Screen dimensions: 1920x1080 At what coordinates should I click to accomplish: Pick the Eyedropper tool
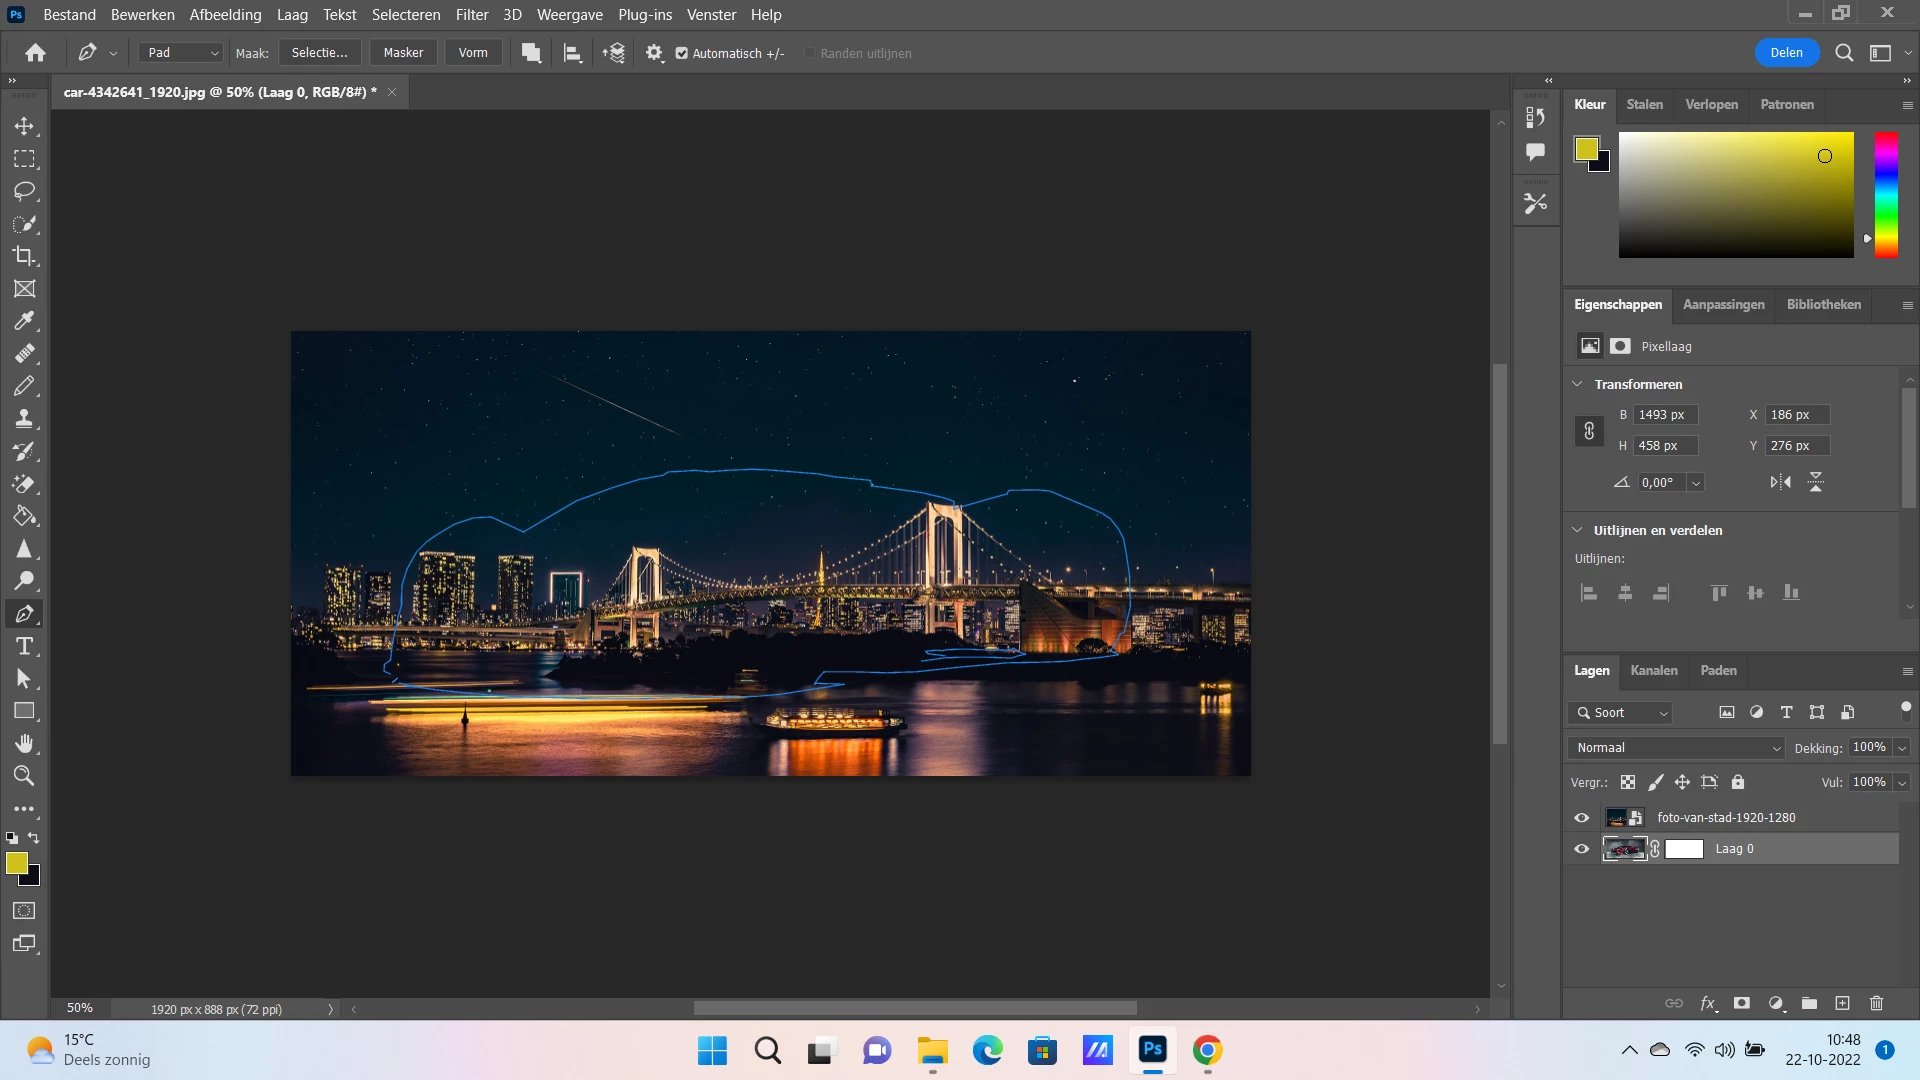(24, 321)
